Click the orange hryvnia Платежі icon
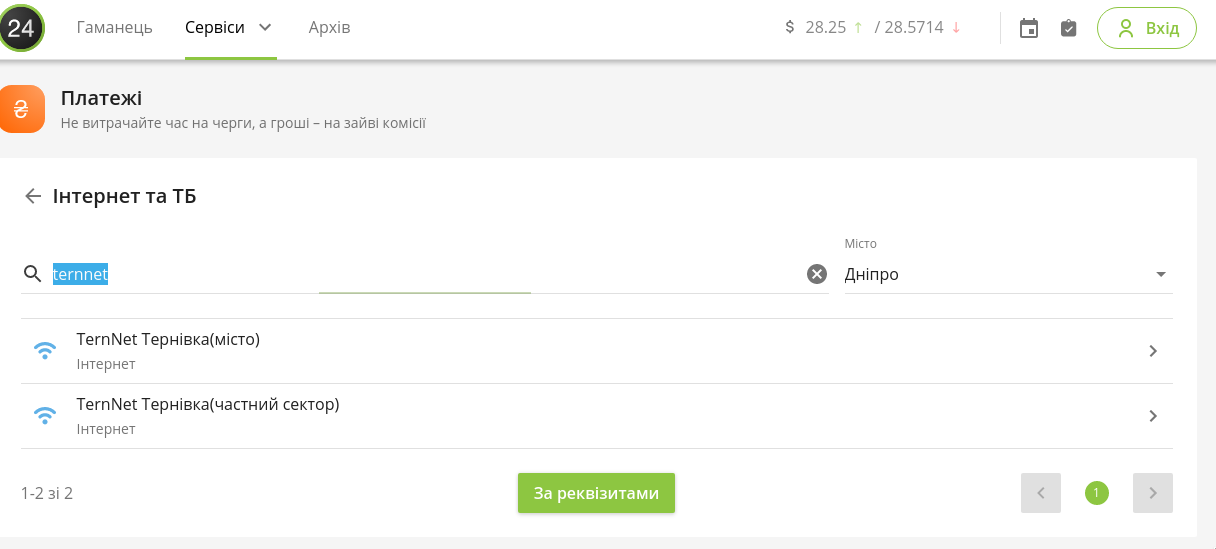This screenshot has width=1216, height=549. 22,109
